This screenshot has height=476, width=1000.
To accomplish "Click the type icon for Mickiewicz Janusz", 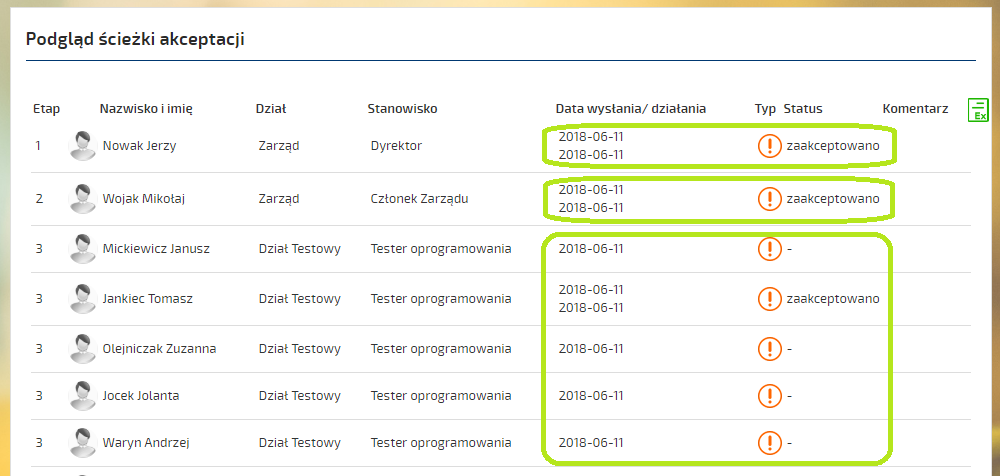I will pyautogui.click(x=770, y=248).
